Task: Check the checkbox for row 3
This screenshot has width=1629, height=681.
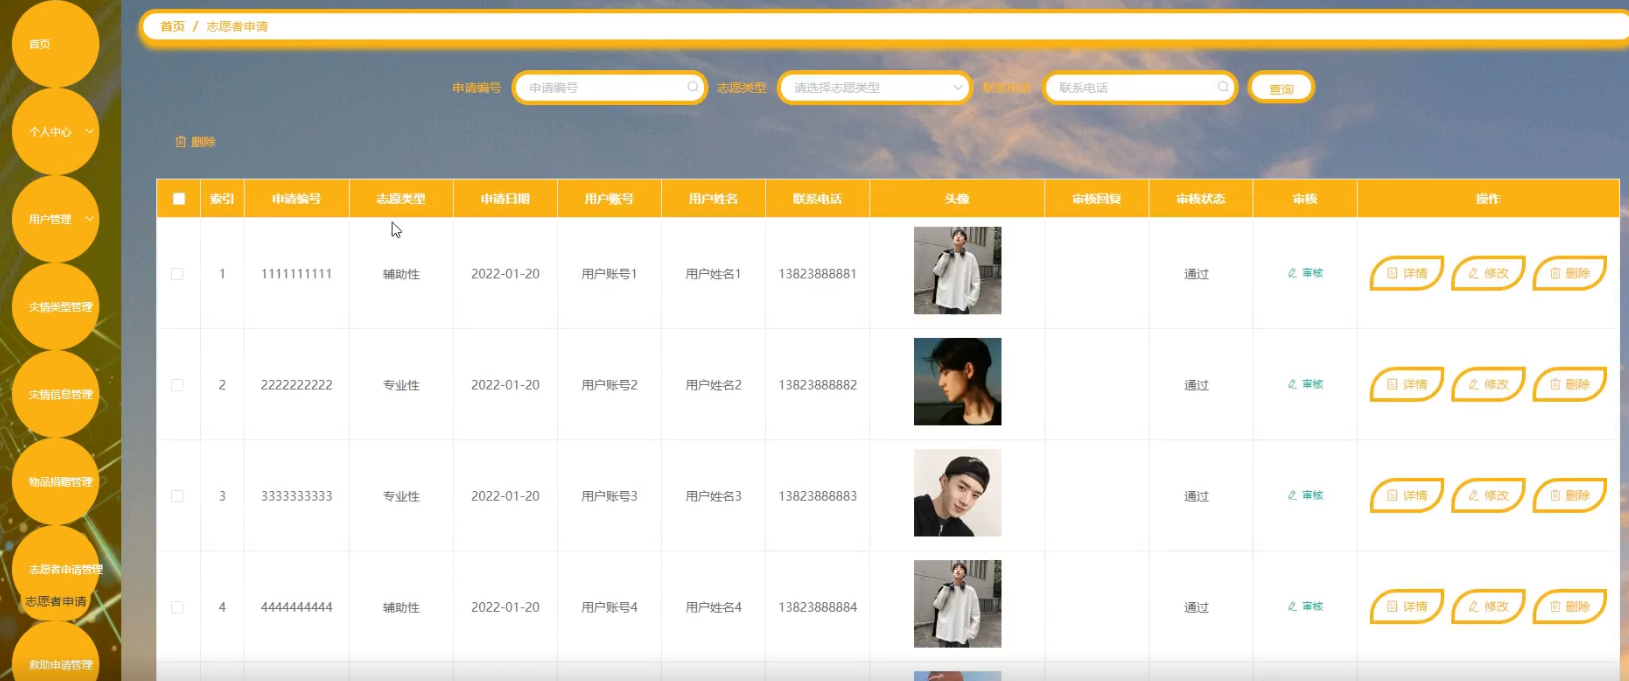Action: (177, 496)
